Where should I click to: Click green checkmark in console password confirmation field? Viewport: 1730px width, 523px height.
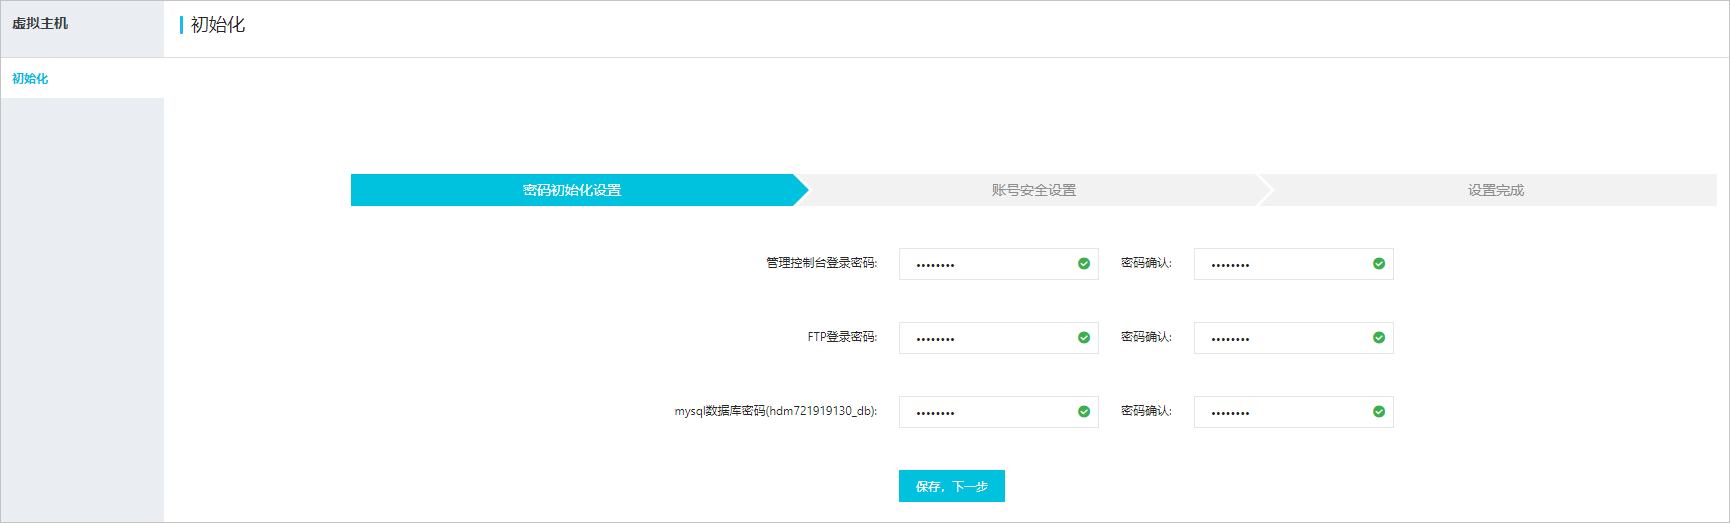pos(1379,264)
